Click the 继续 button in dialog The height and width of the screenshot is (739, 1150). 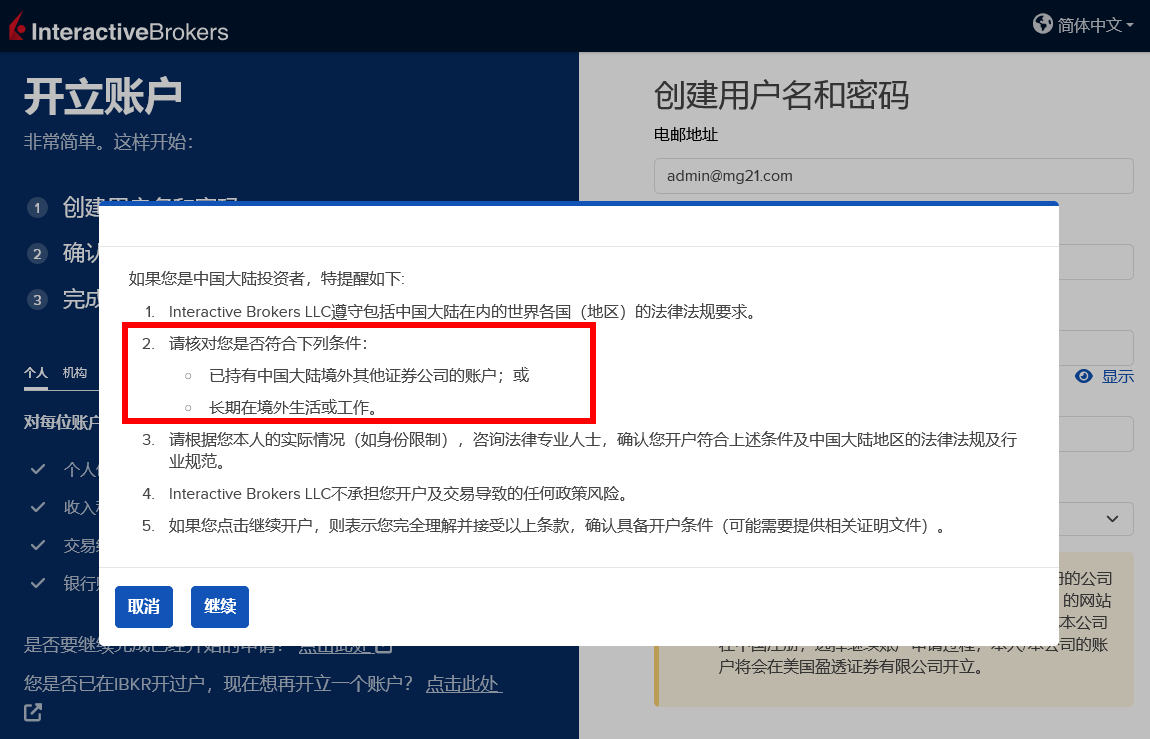pos(220,606)
